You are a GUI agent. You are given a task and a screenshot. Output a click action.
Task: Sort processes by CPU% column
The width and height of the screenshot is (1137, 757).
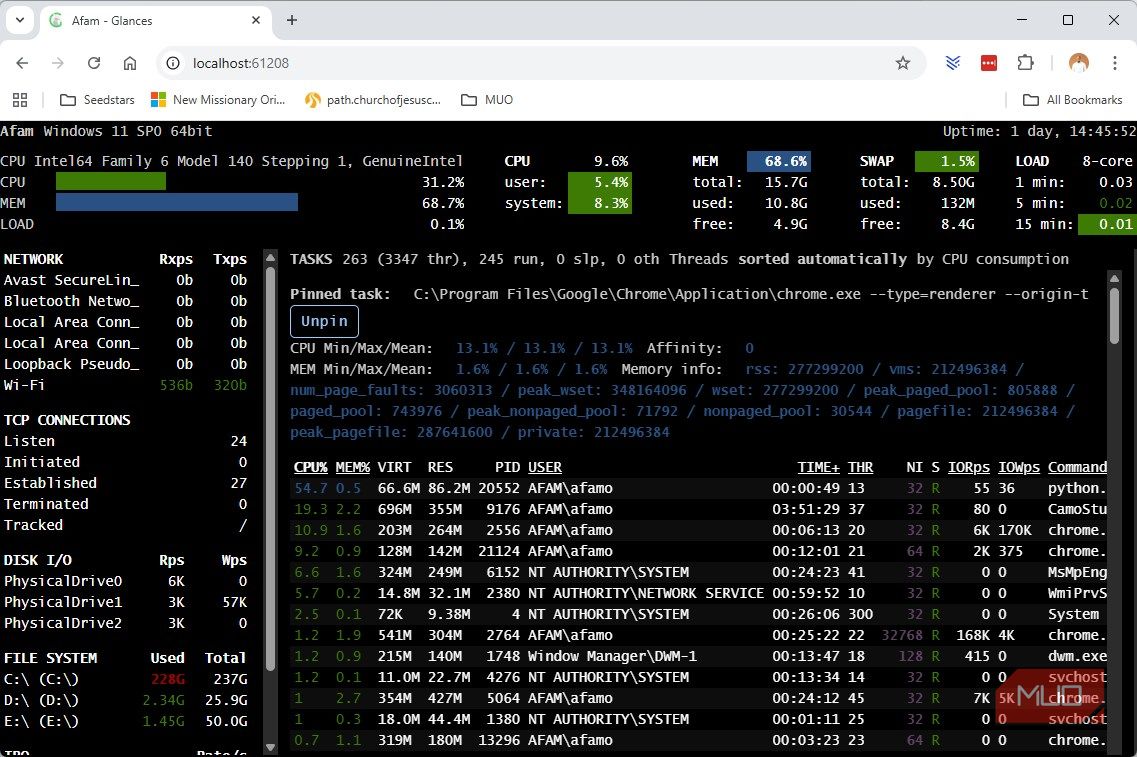coord(310,468)
